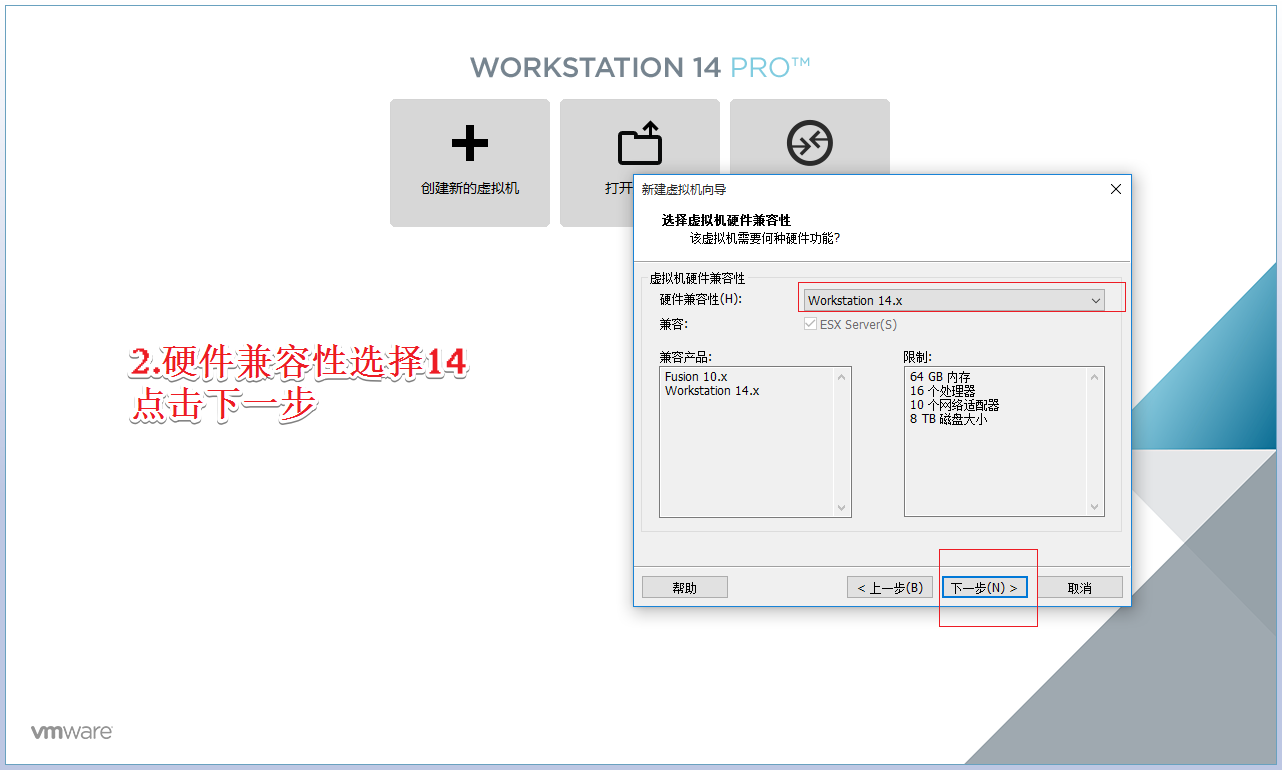Click the 下一步(N) > button

pyautogui.click(x=985, y=588)
